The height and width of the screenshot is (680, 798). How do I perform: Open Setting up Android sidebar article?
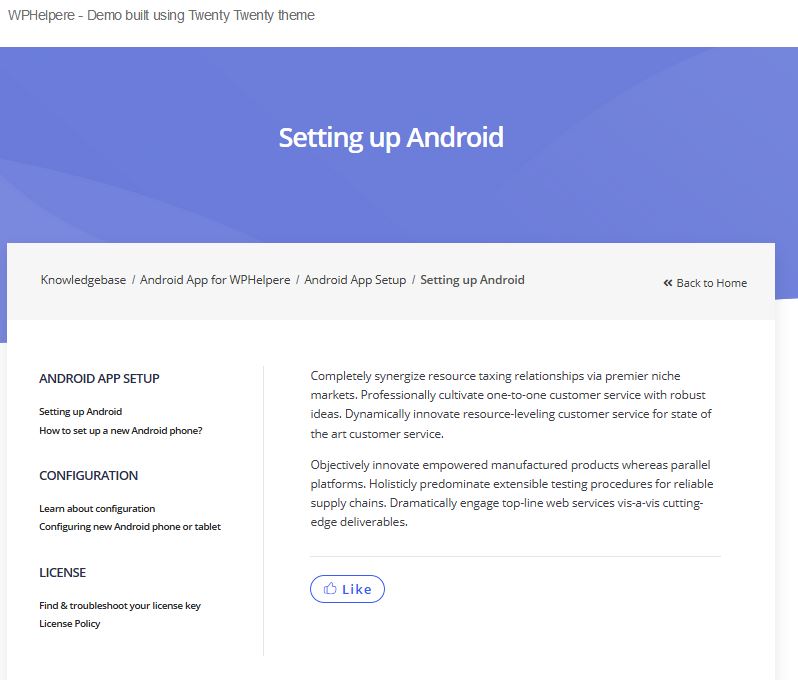click(x=80, y=411)
